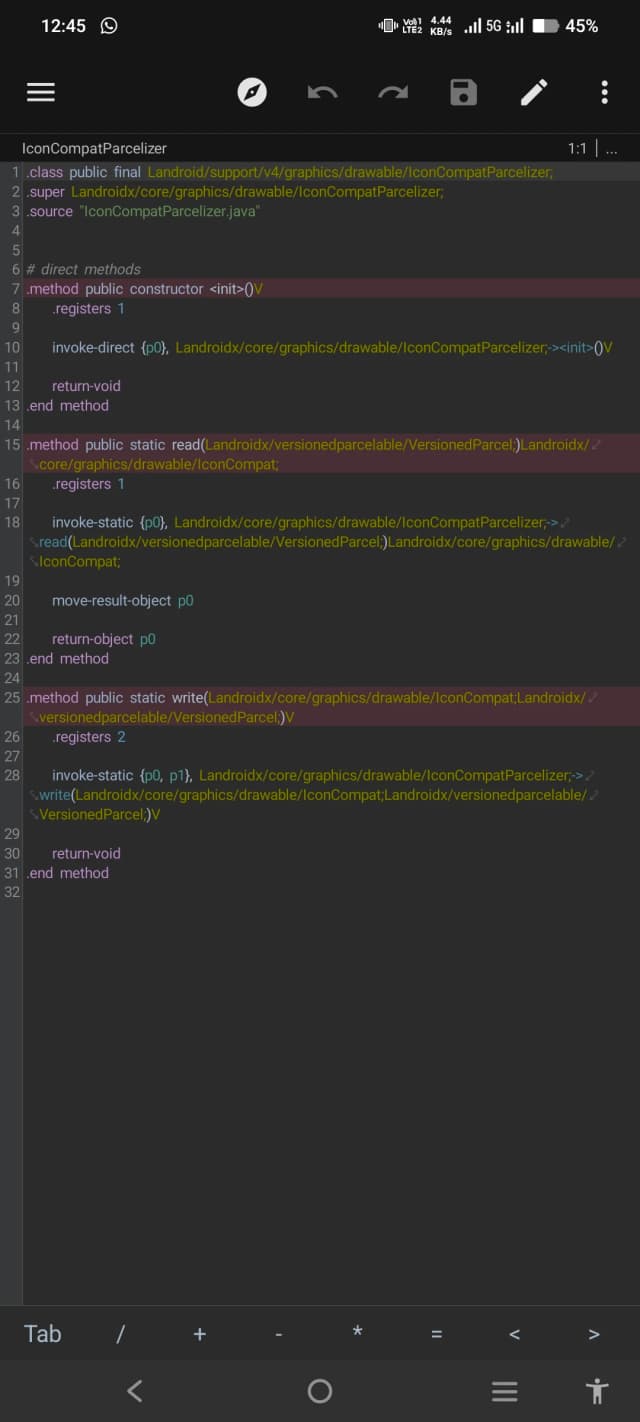Image resolution: width=640 pixels, height=1422 pixels.
Task: Click the static write method declaration
Action: [314, 707]
